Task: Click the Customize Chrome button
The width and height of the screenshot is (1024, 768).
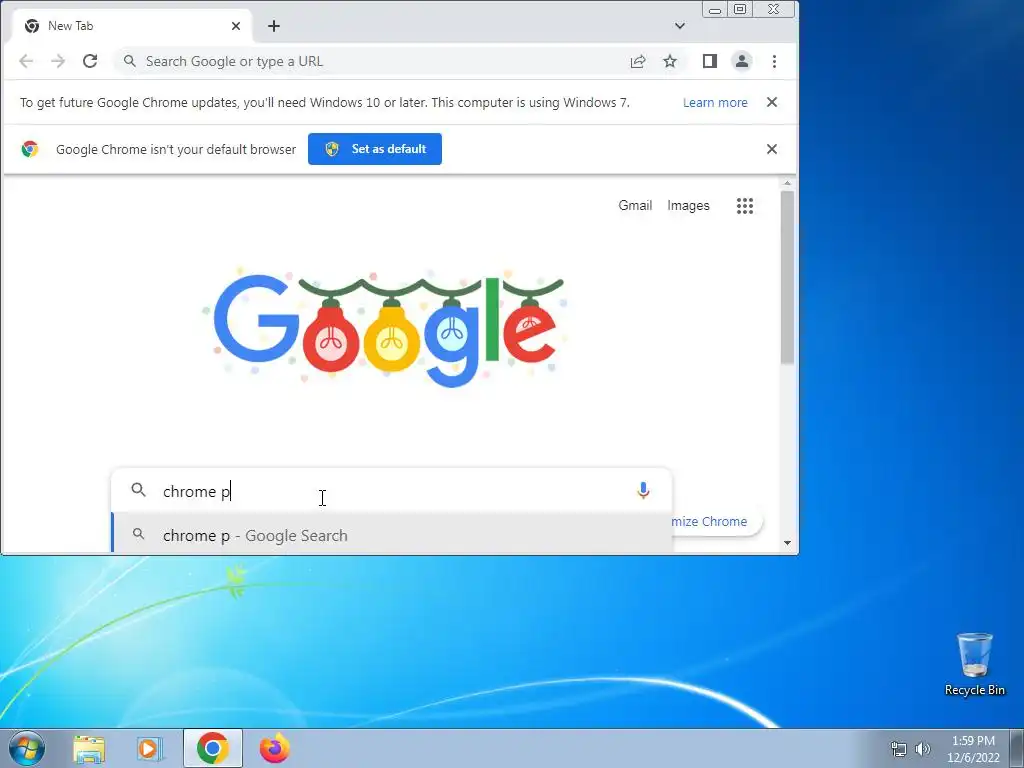Action: [x=716, y=521]
